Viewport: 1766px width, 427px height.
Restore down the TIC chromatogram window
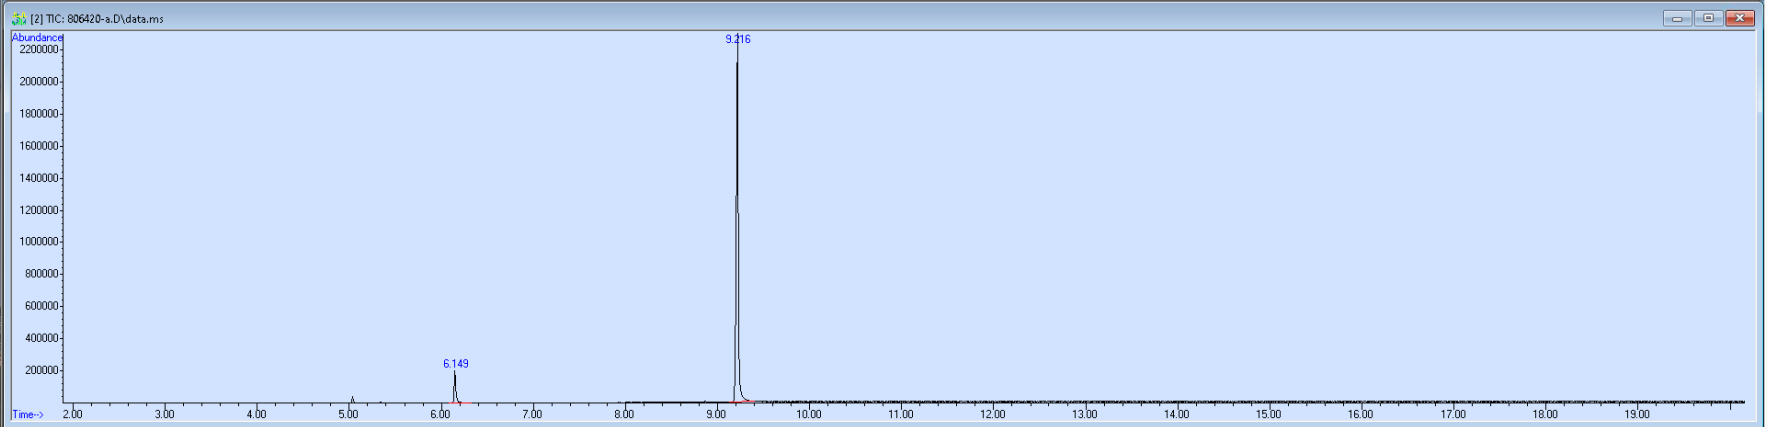click(x=1708, y=18)
